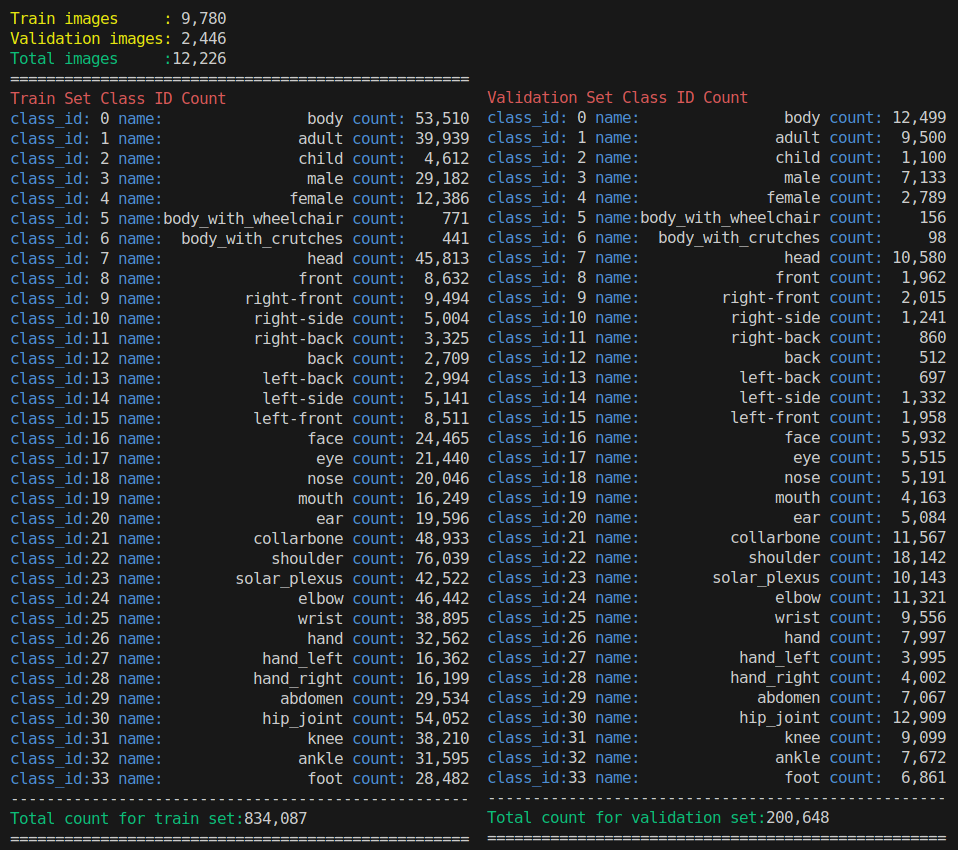Select the train wrist count 38,895
958x850 pixels.
(442, 619)
